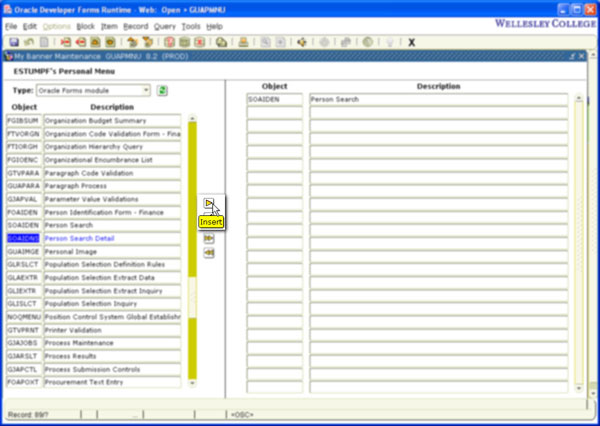Select Procurement Text Entry row
The width and height of the screenshot is (600, 426).
pos(94,382)
